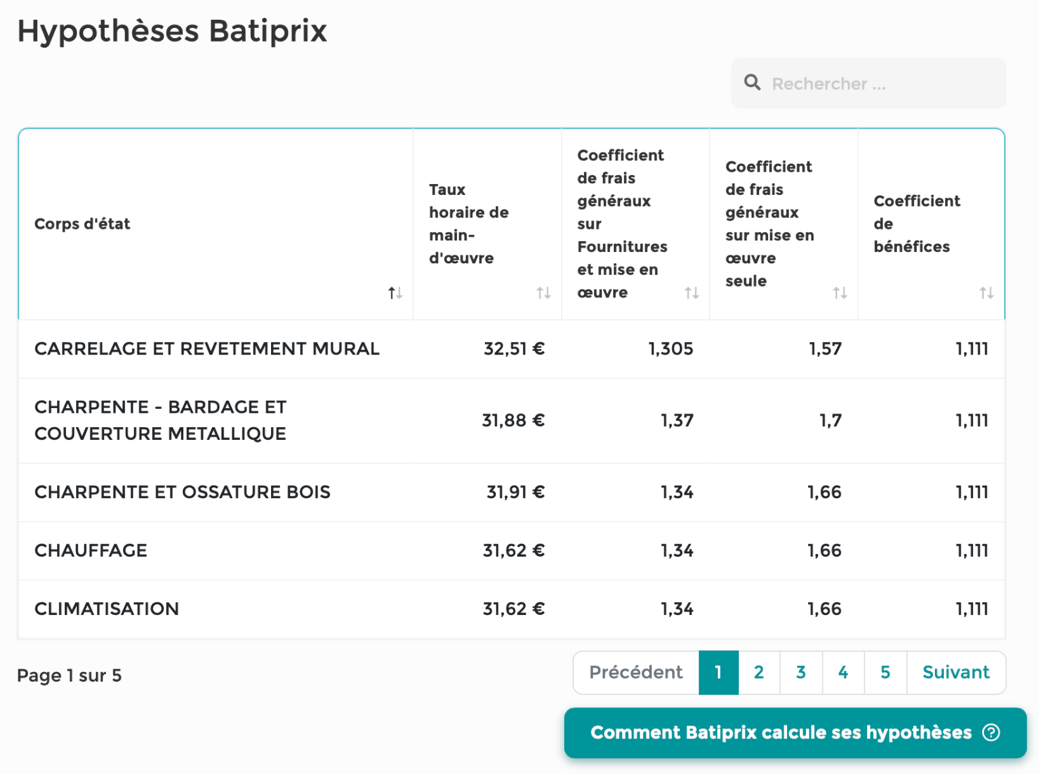
Task: Select page 1 in pagination
Action: point(718,673)
